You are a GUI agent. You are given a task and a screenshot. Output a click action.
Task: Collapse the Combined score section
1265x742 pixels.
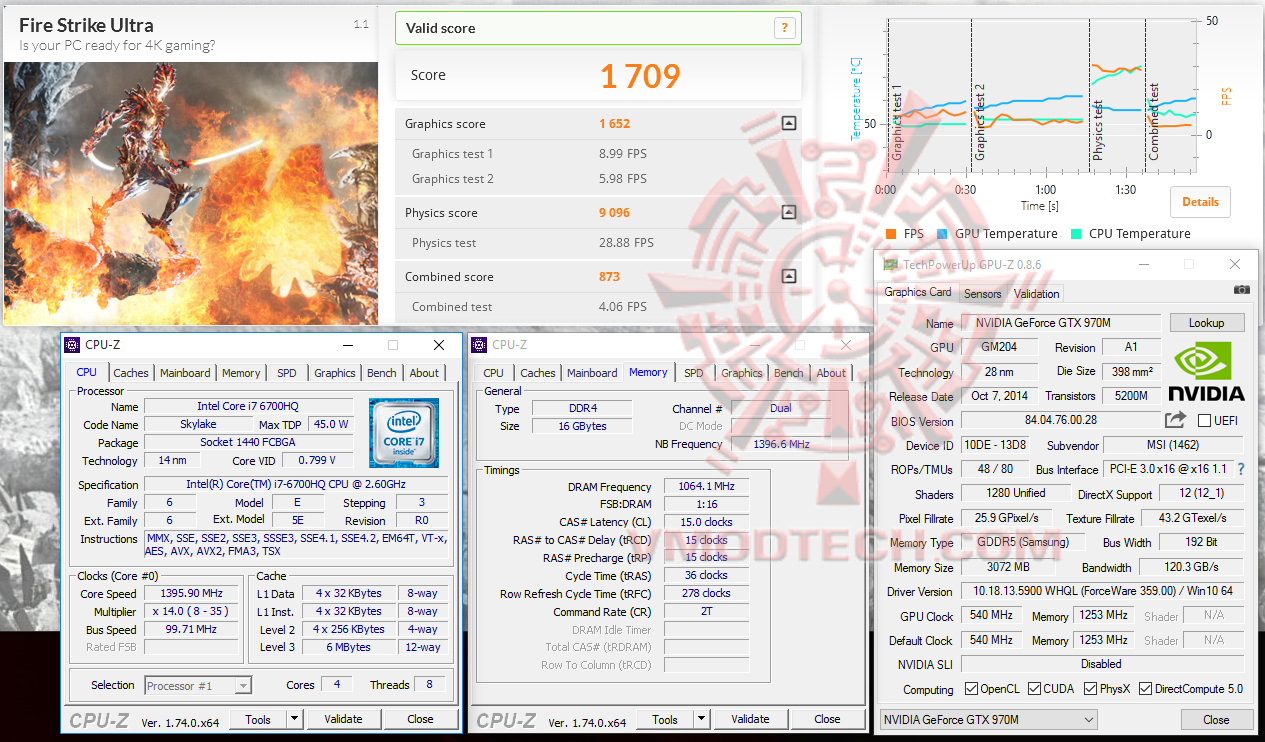[x=789, y=277]
